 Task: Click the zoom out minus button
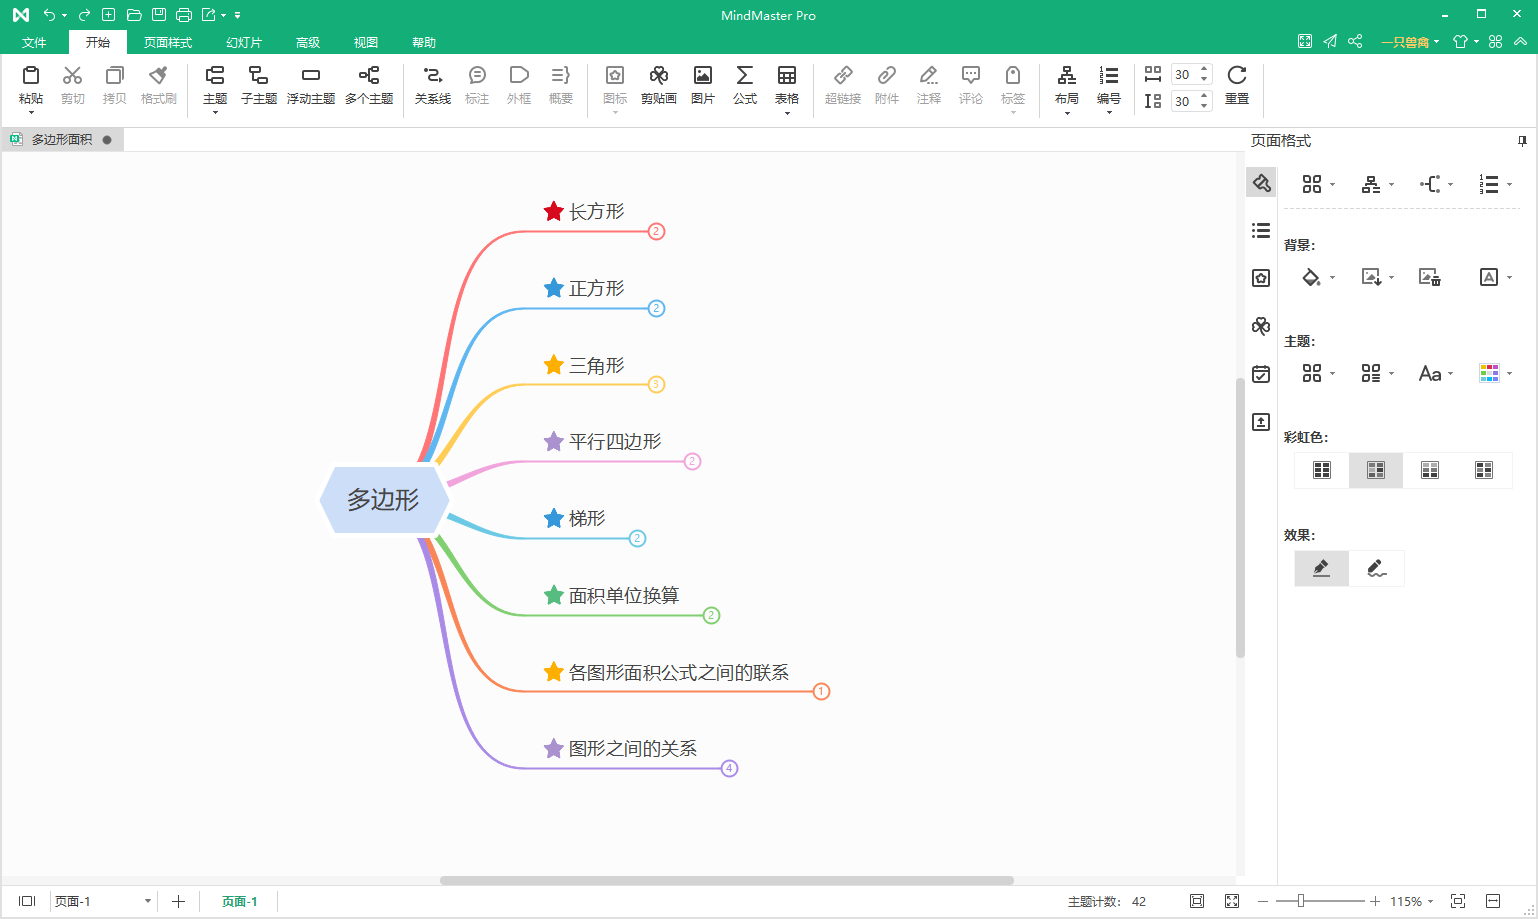pyautogui.click(x=1263, y=901)
